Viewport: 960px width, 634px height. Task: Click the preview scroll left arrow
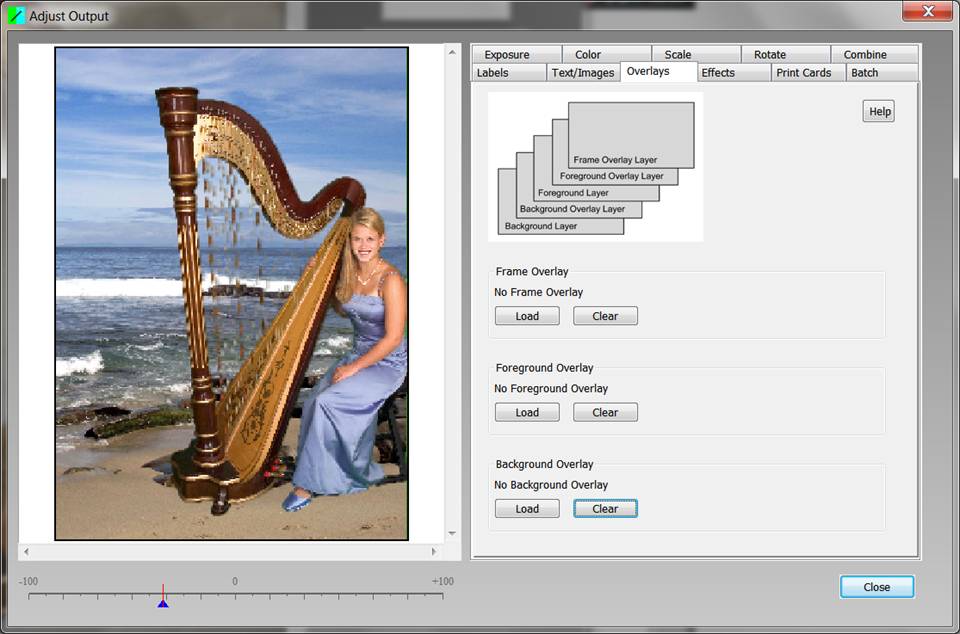(26, 552)
